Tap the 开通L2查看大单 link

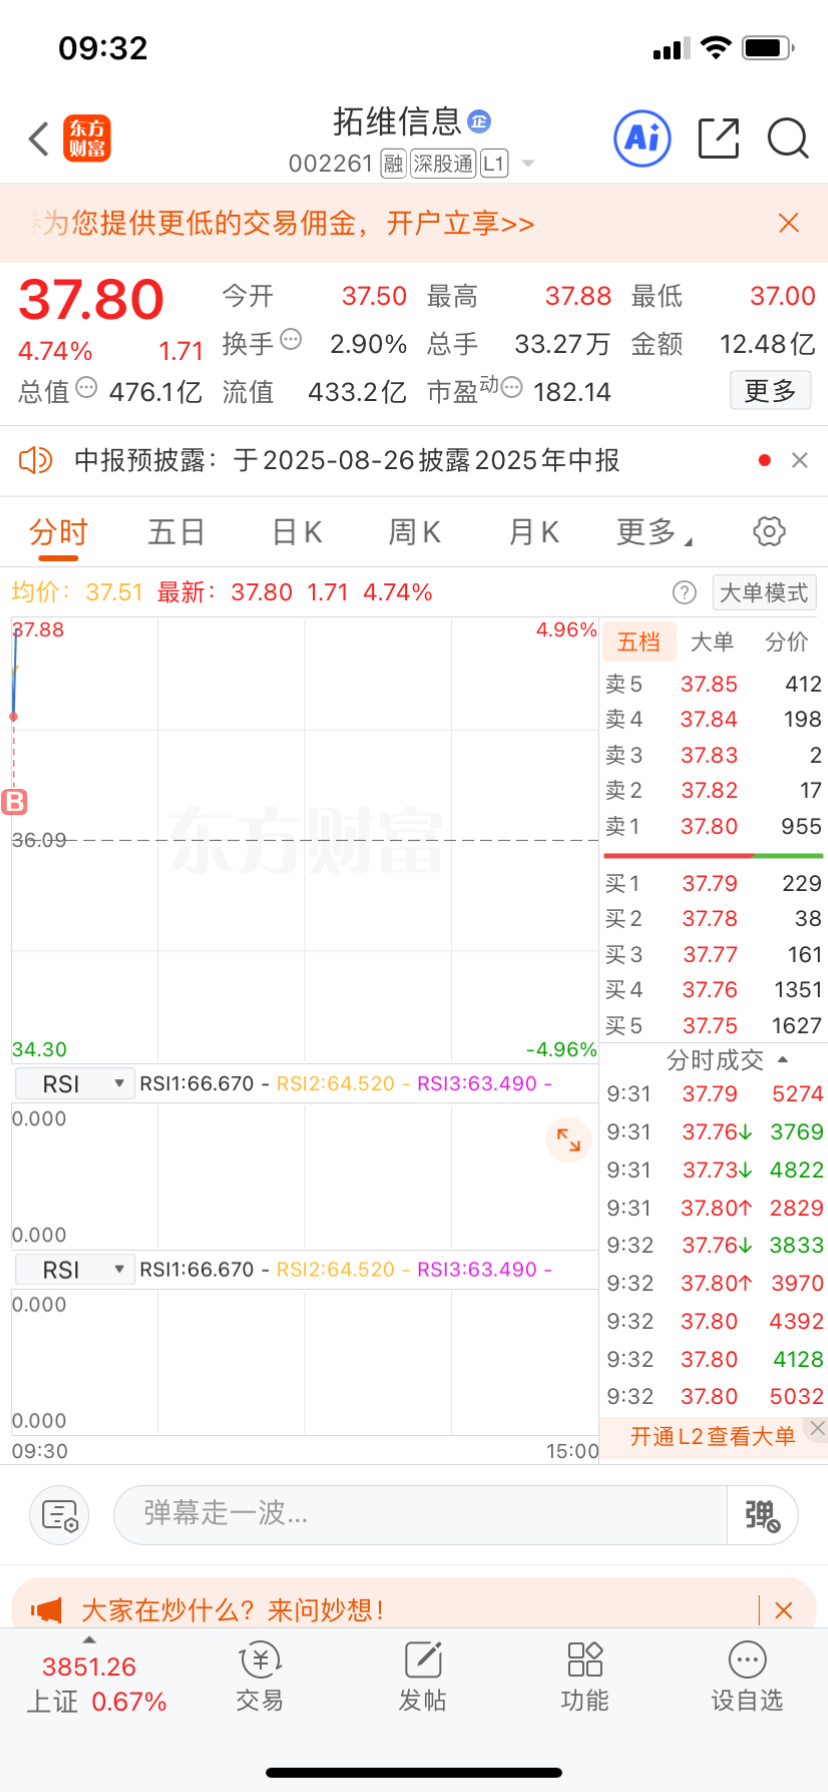click(712, 1437)
